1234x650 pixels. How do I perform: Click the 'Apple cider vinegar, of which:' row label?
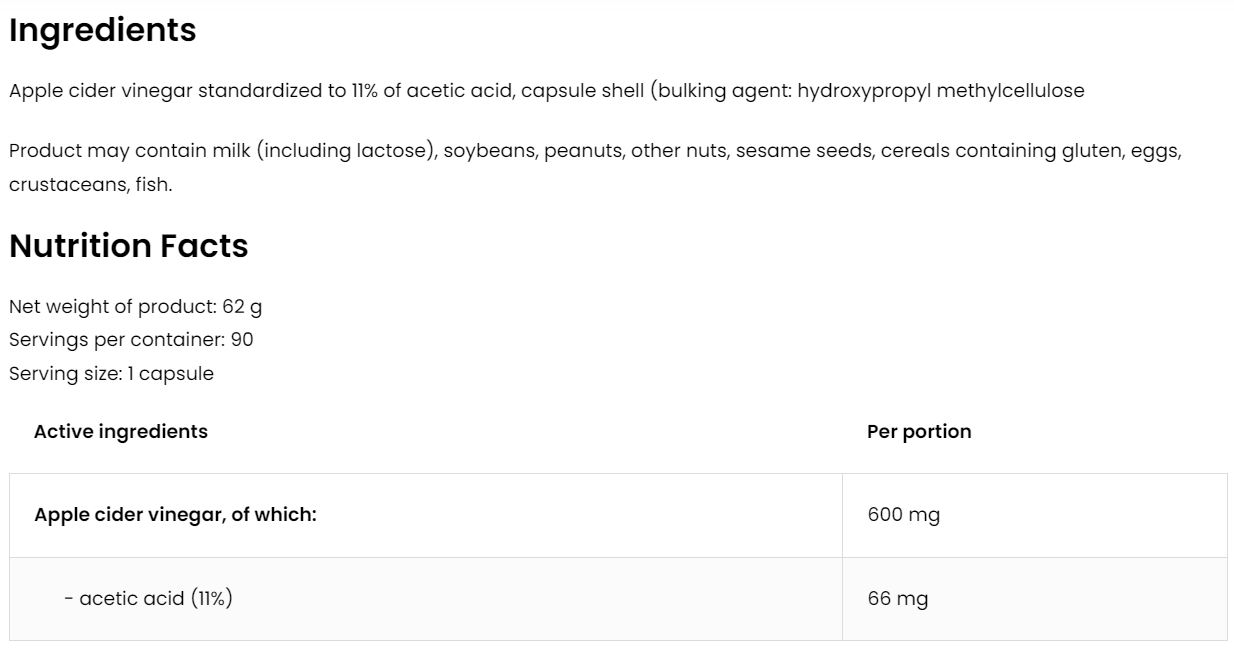(x=175, y=516)
